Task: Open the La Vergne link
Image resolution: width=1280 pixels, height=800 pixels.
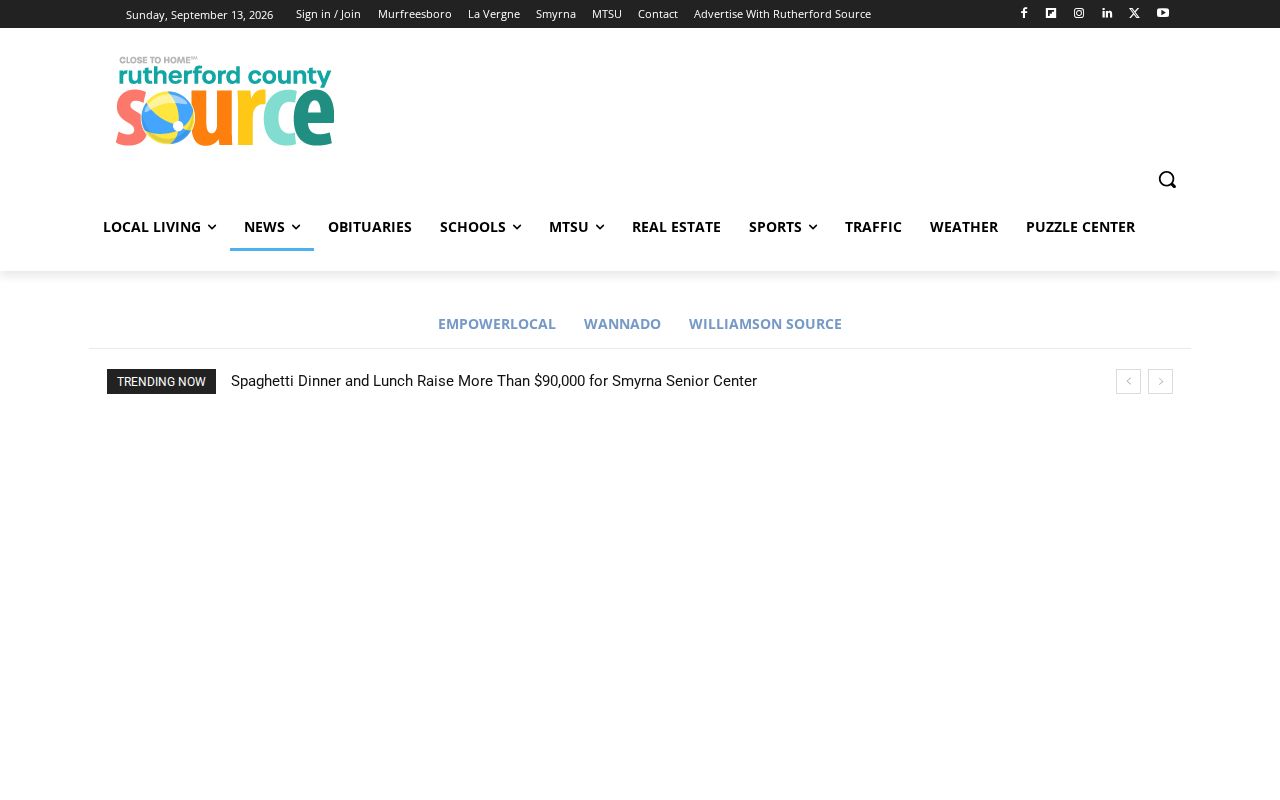Action: (x=494, y=14)
